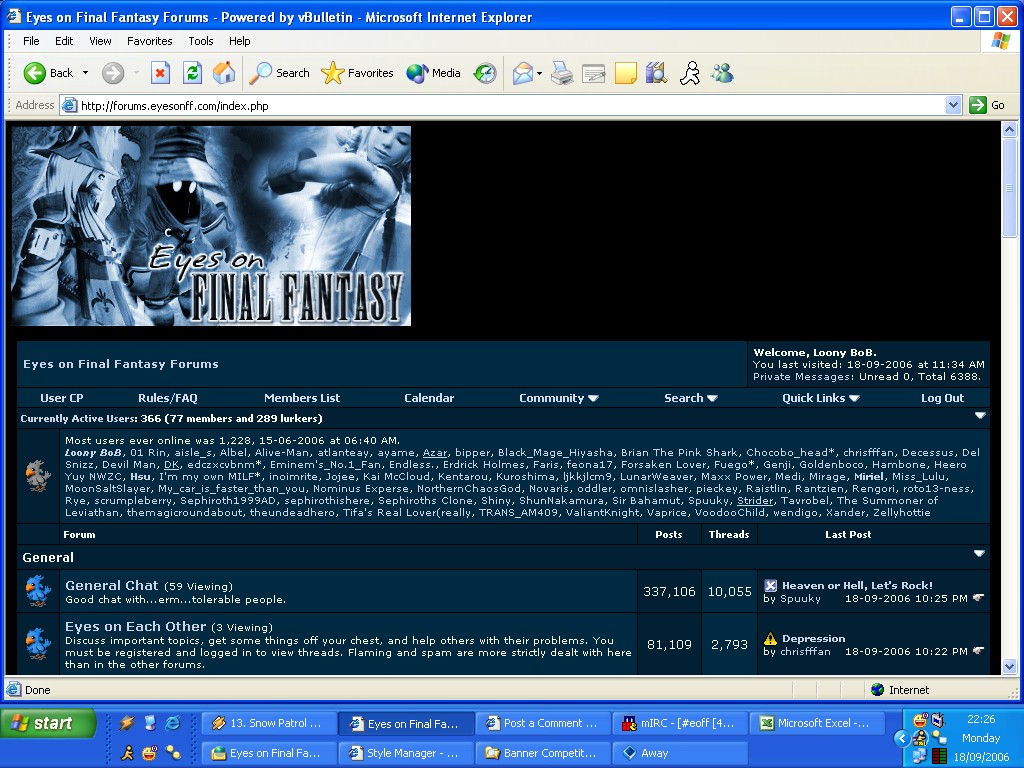This screenshot has width=1024, height=768.
Task: Expand the Community dropdown menu
Action: [558, 398]
